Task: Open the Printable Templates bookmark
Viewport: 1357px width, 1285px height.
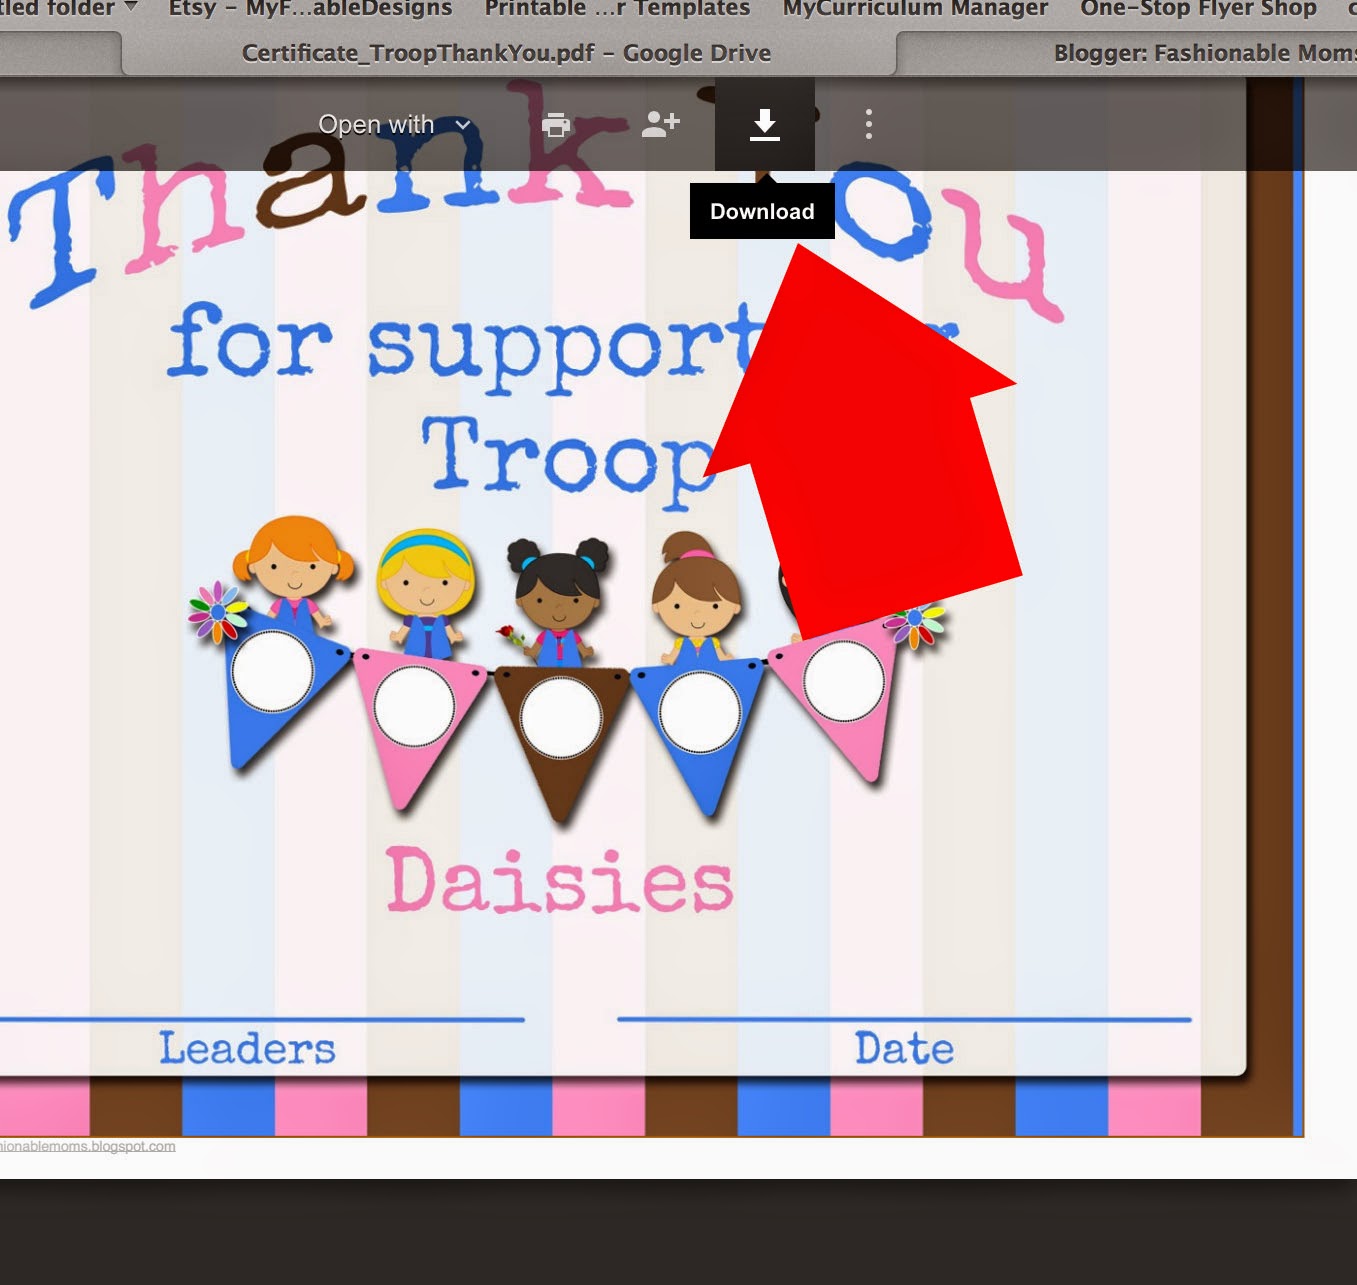Action: [x=617, y=9]
